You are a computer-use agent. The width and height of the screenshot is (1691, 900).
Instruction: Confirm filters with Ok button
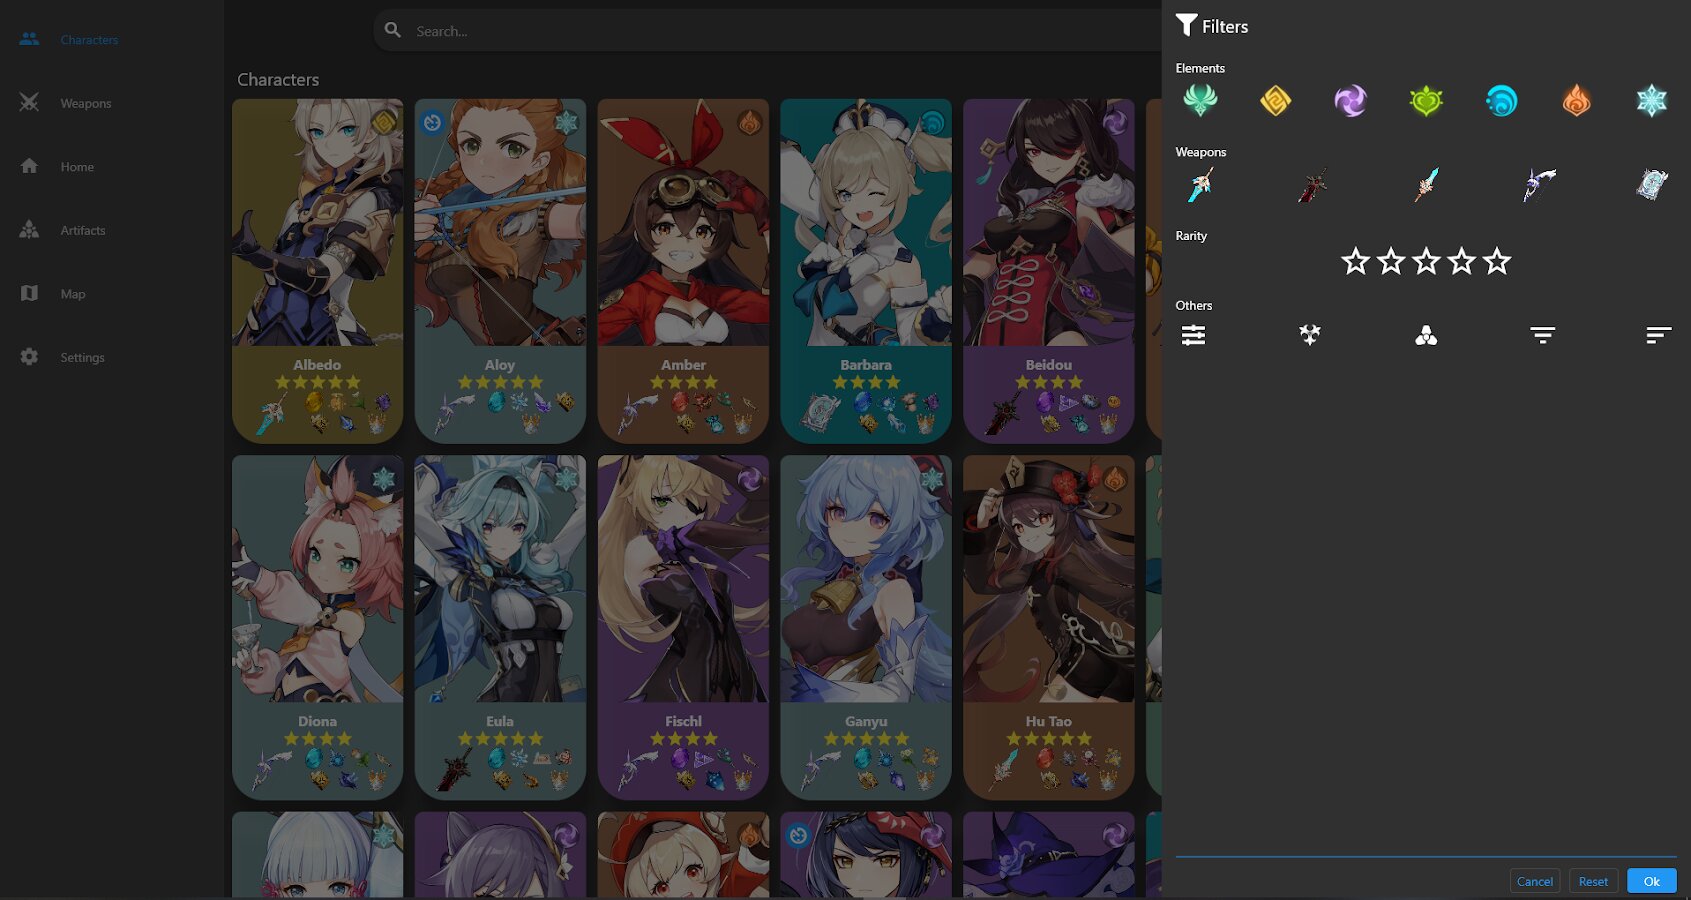pos(1651,881)
